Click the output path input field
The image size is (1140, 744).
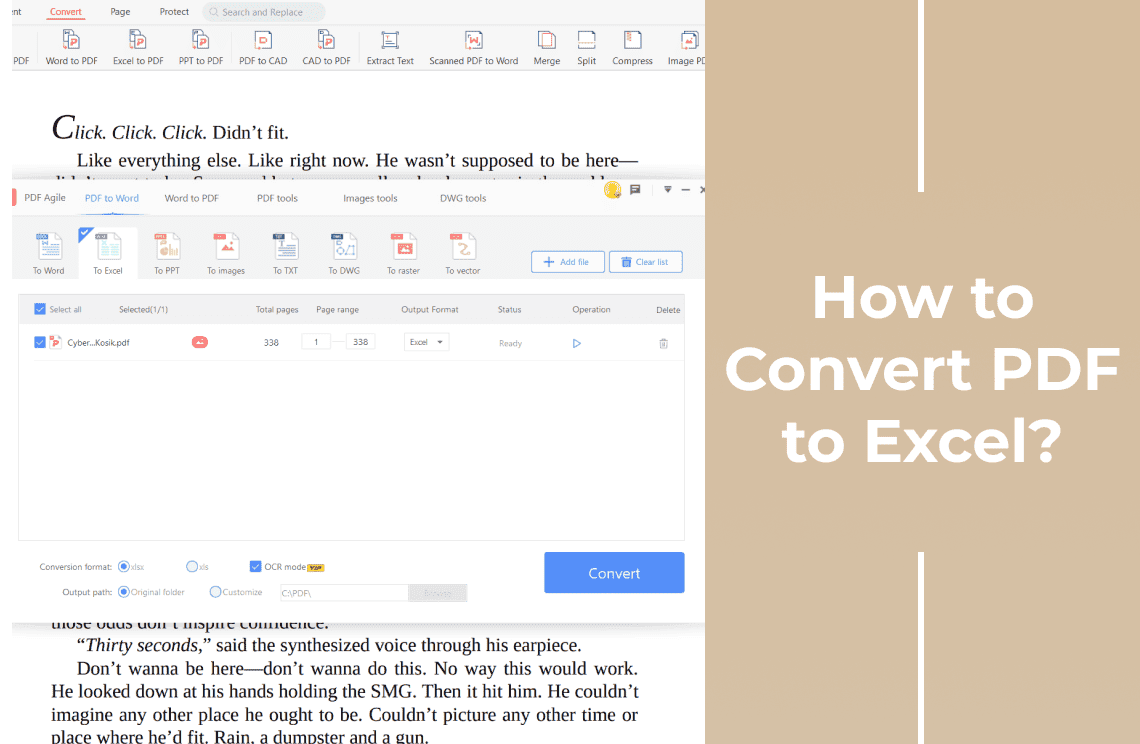coord(344,592)
